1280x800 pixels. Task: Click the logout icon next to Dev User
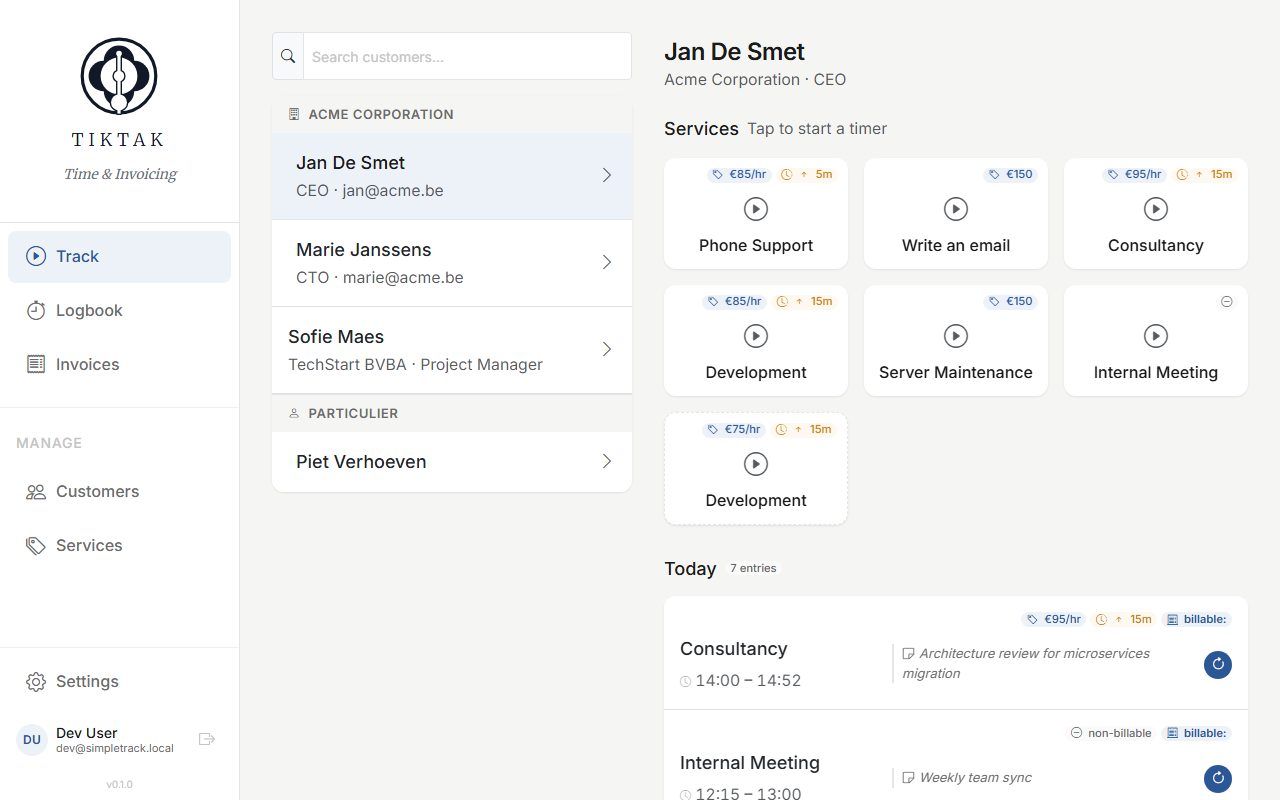207,738
